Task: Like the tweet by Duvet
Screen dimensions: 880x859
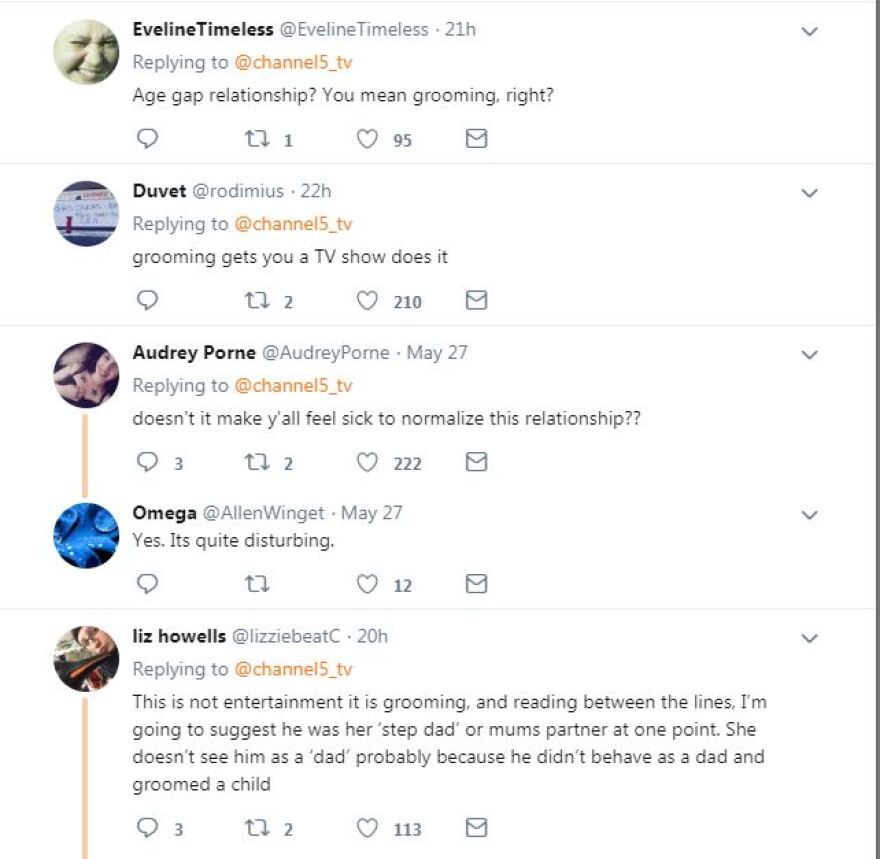Action: click(x=368, y=301)
